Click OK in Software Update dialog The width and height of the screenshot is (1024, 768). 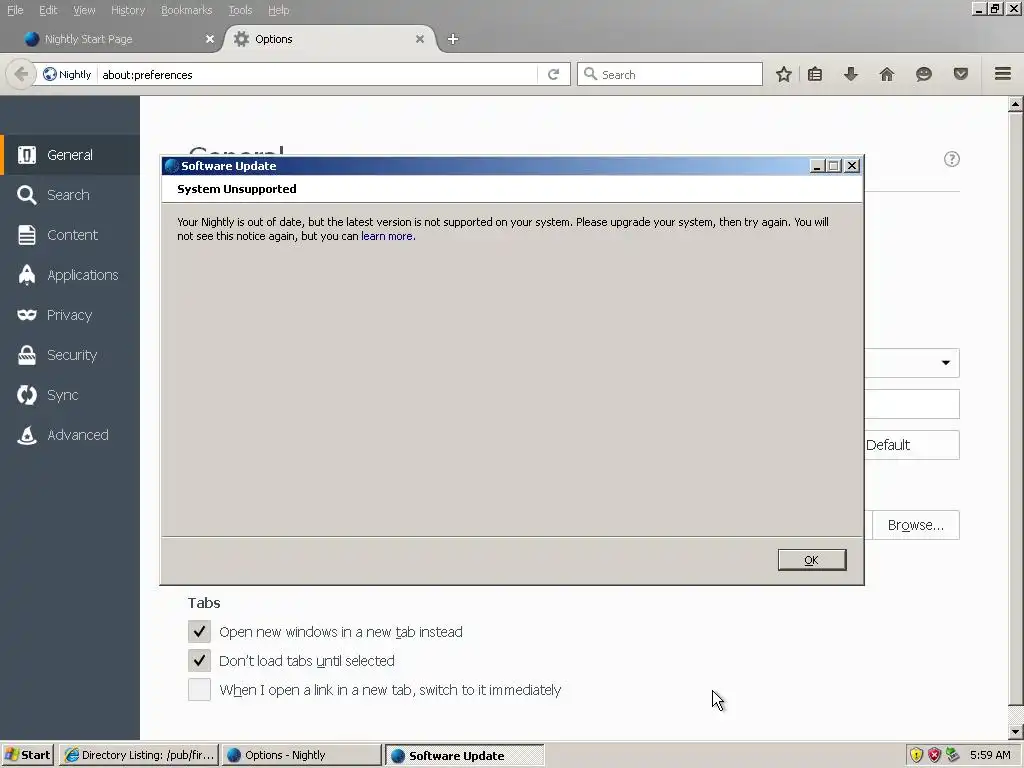(x=812, y=560)
